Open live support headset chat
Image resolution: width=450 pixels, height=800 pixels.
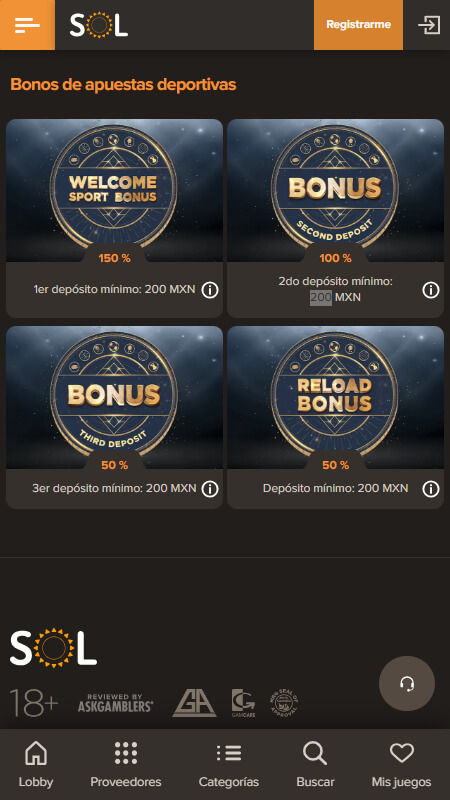[407, 684]
